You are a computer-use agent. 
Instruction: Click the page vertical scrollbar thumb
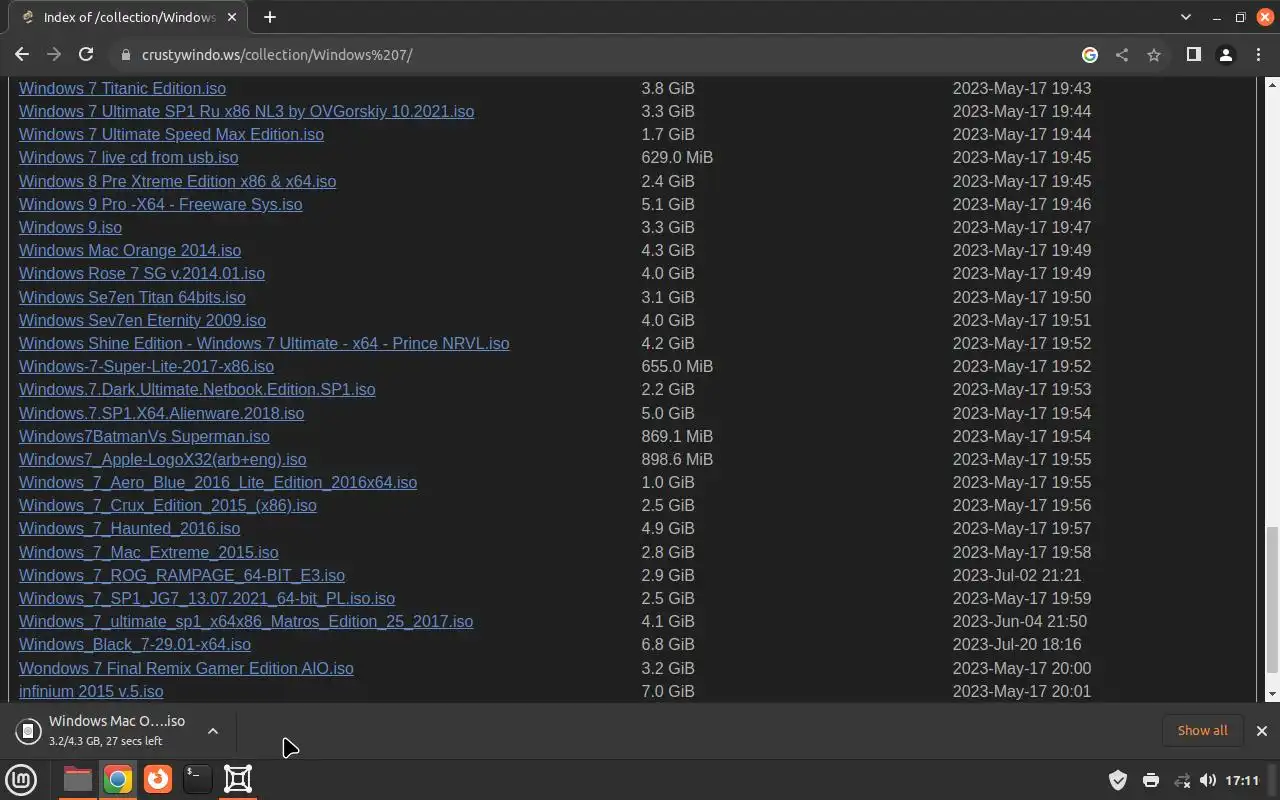click(x=1272, y=600)
